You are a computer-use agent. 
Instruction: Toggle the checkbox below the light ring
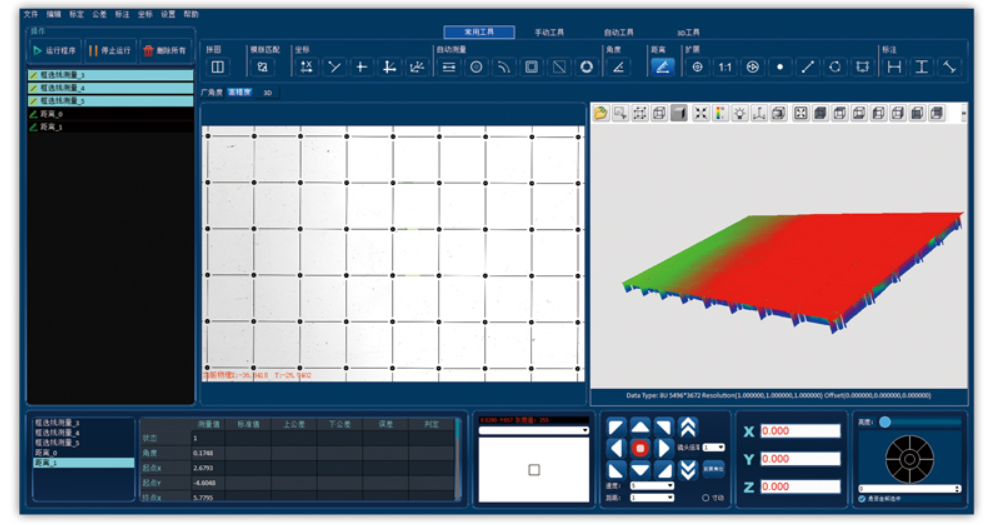(862, 498)
